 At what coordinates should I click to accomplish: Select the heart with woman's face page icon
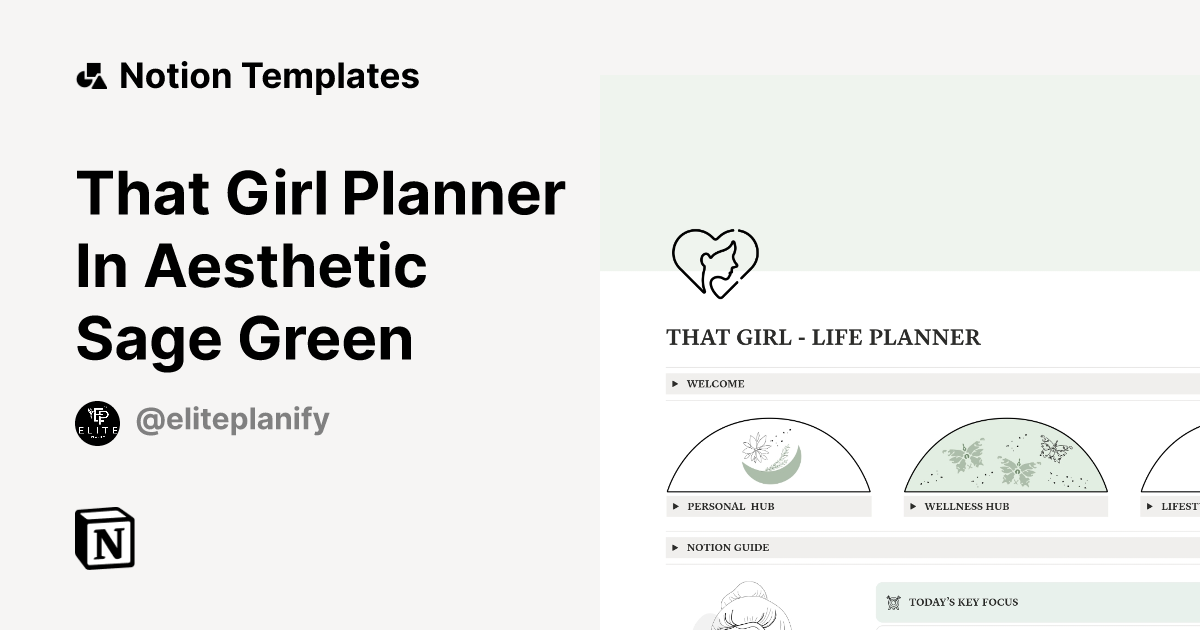point(716,263)
